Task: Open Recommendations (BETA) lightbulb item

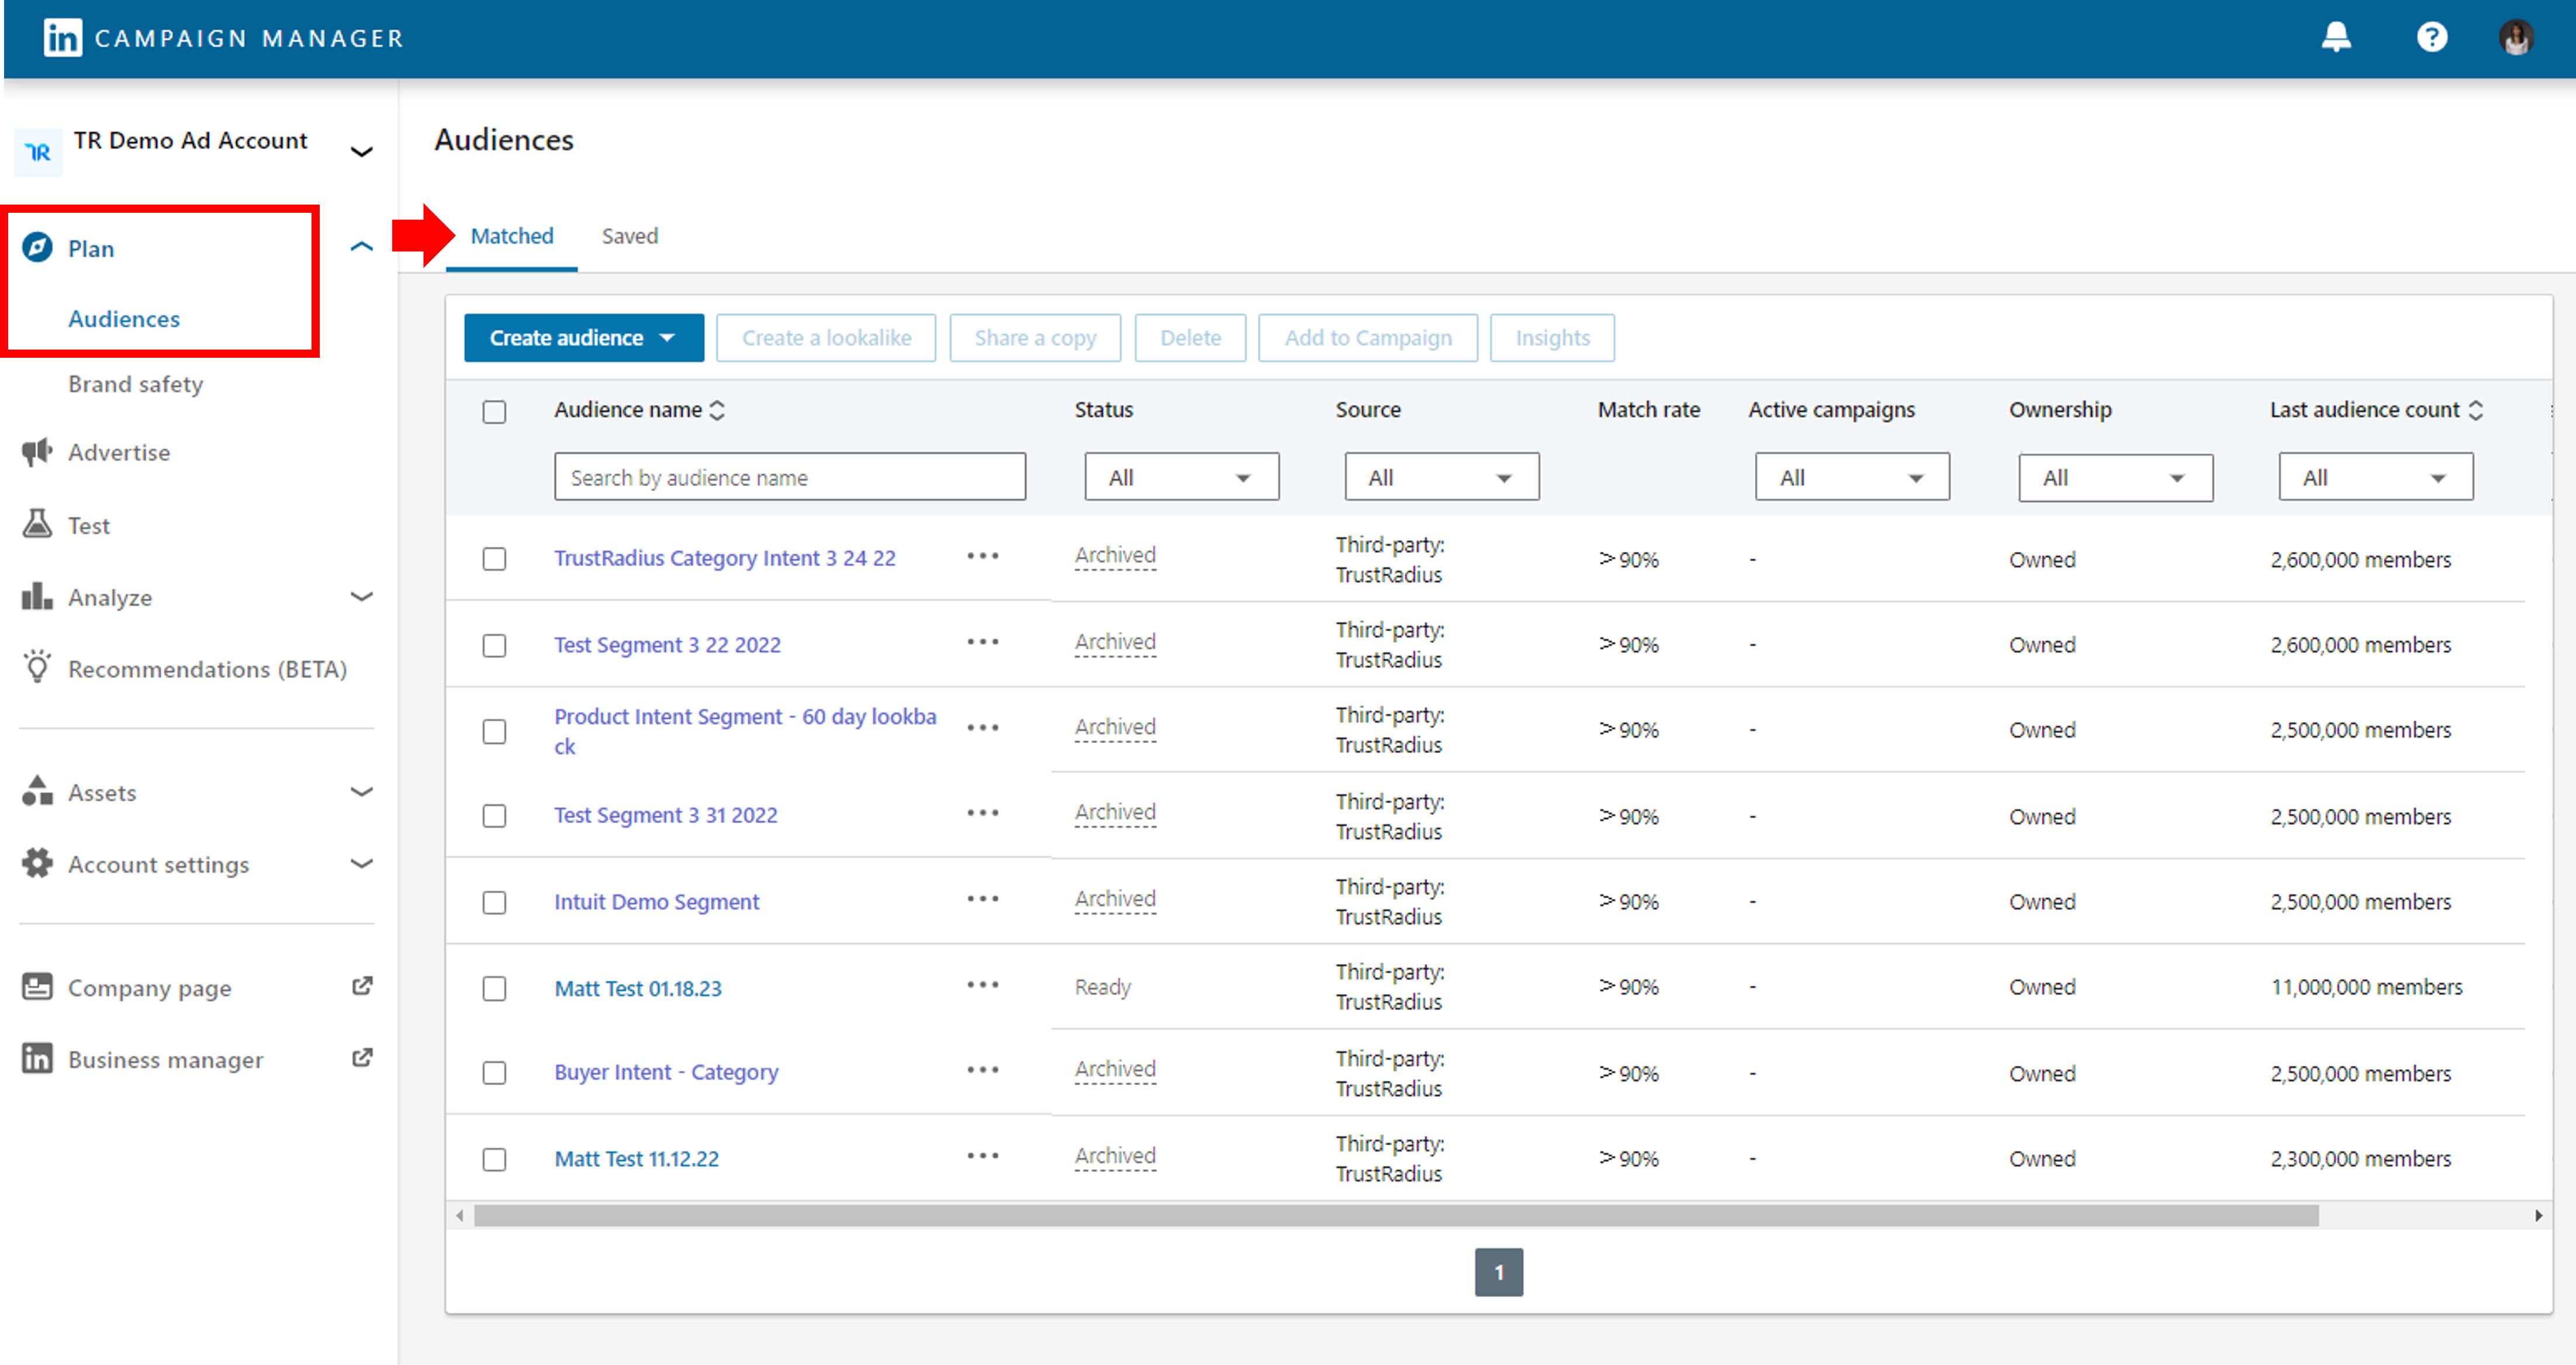Action: pyautogui.click(x=206, y=669)
